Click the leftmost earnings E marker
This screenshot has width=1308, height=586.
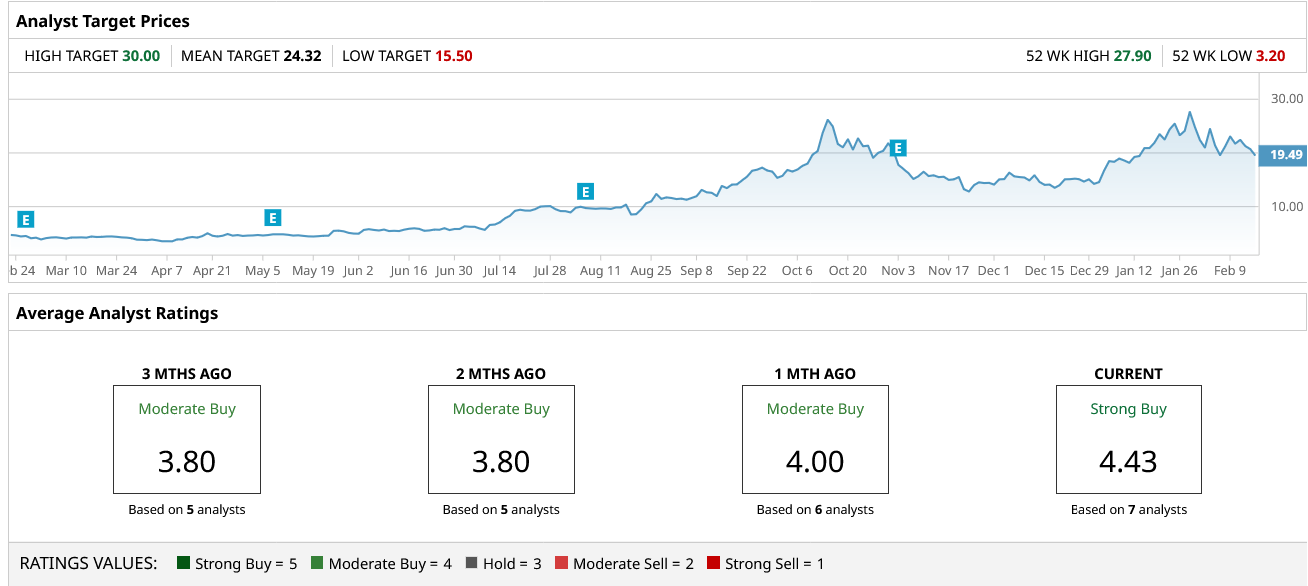26,219
